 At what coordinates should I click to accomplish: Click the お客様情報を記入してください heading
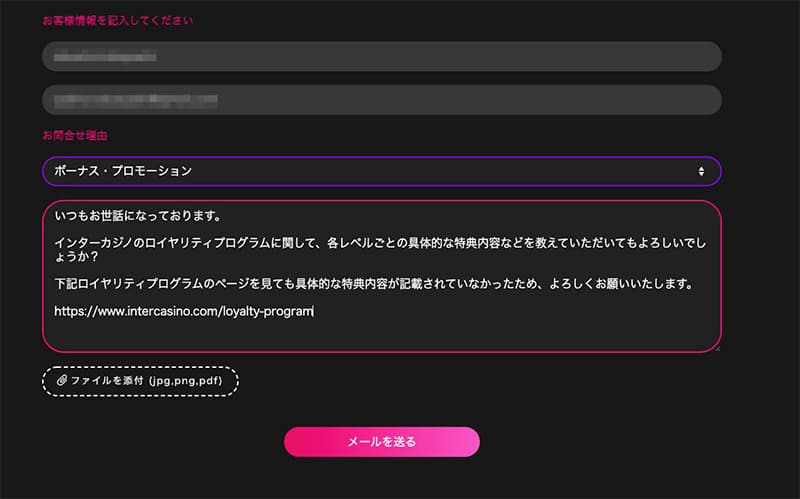click(x=117, y=20)
